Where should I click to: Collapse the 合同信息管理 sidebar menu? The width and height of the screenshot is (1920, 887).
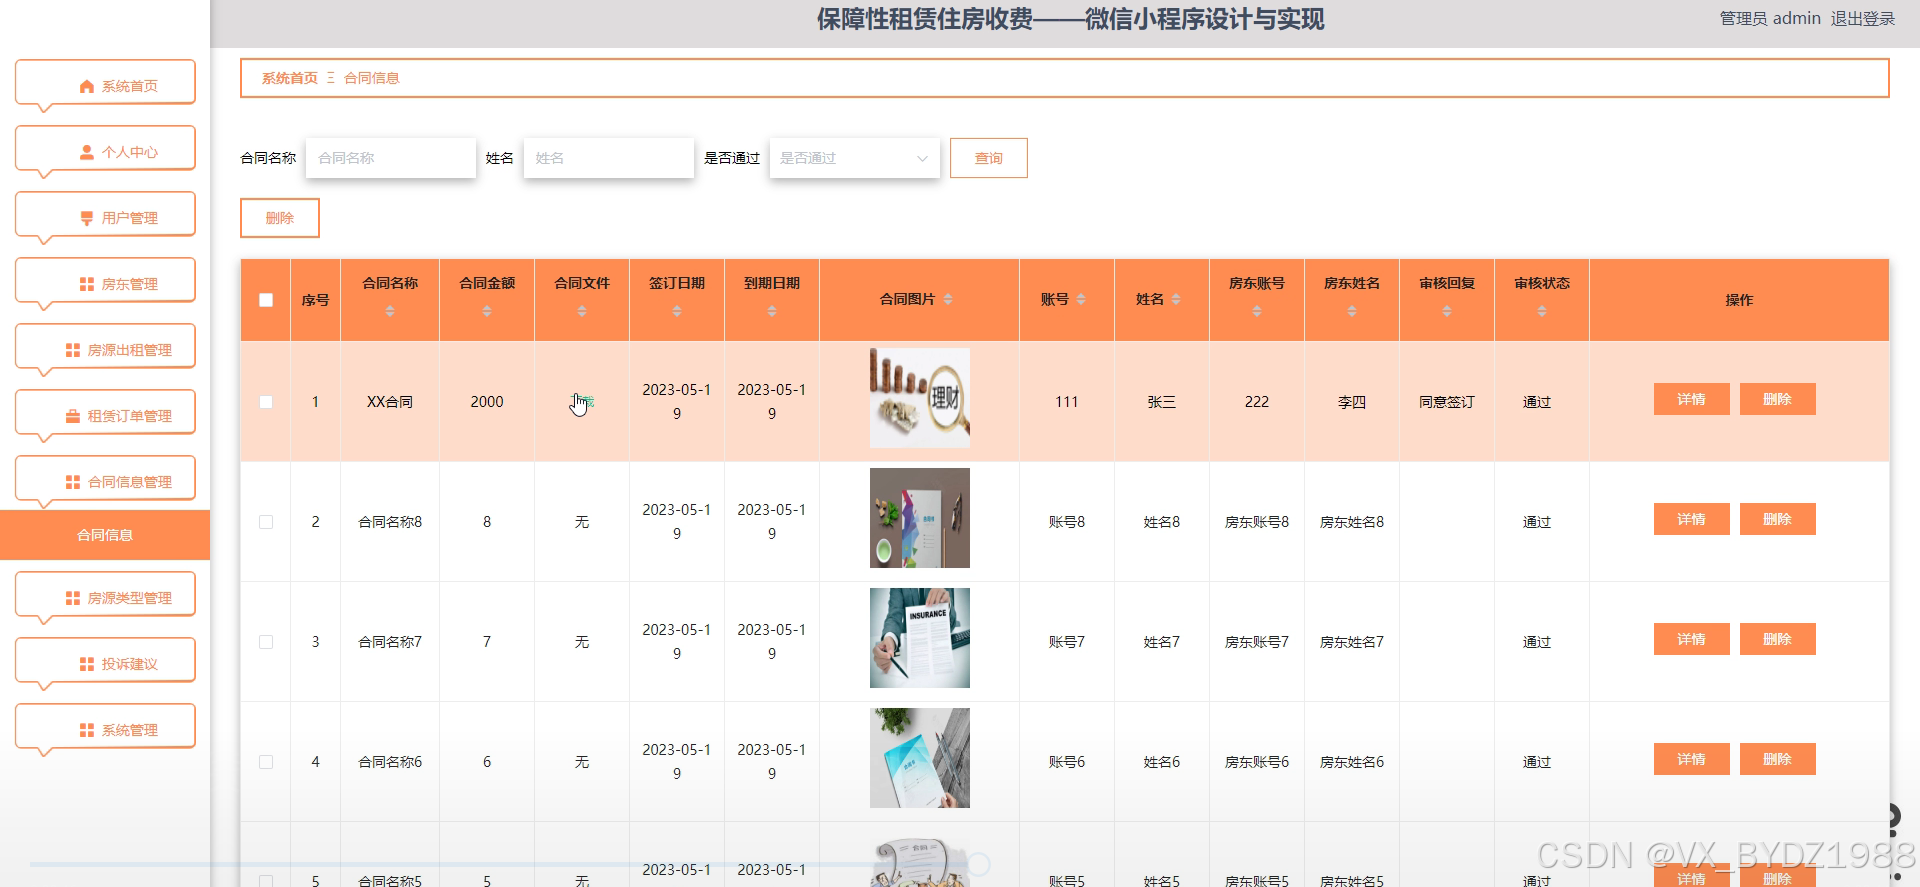pos(105,479)
